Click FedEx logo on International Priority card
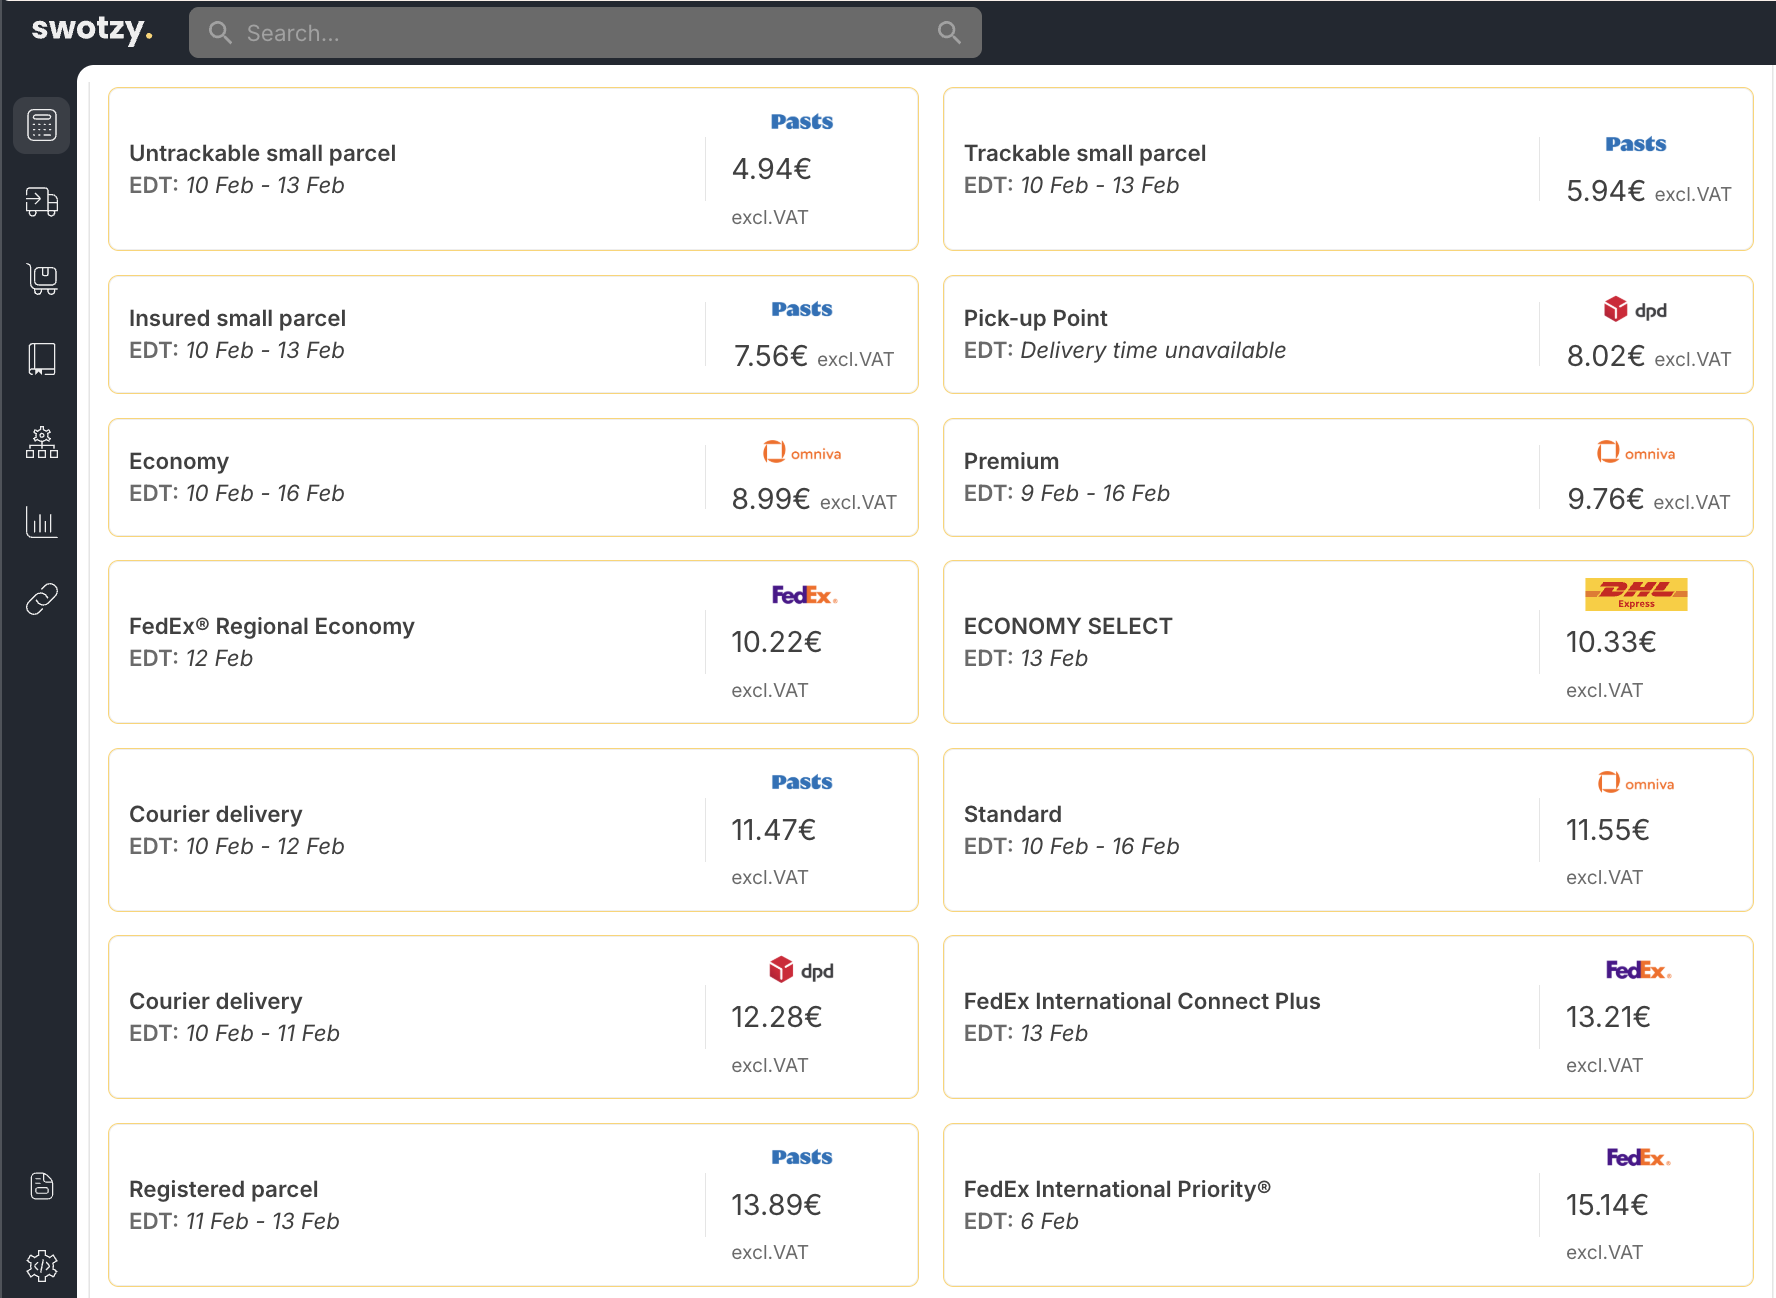 1638,1157
